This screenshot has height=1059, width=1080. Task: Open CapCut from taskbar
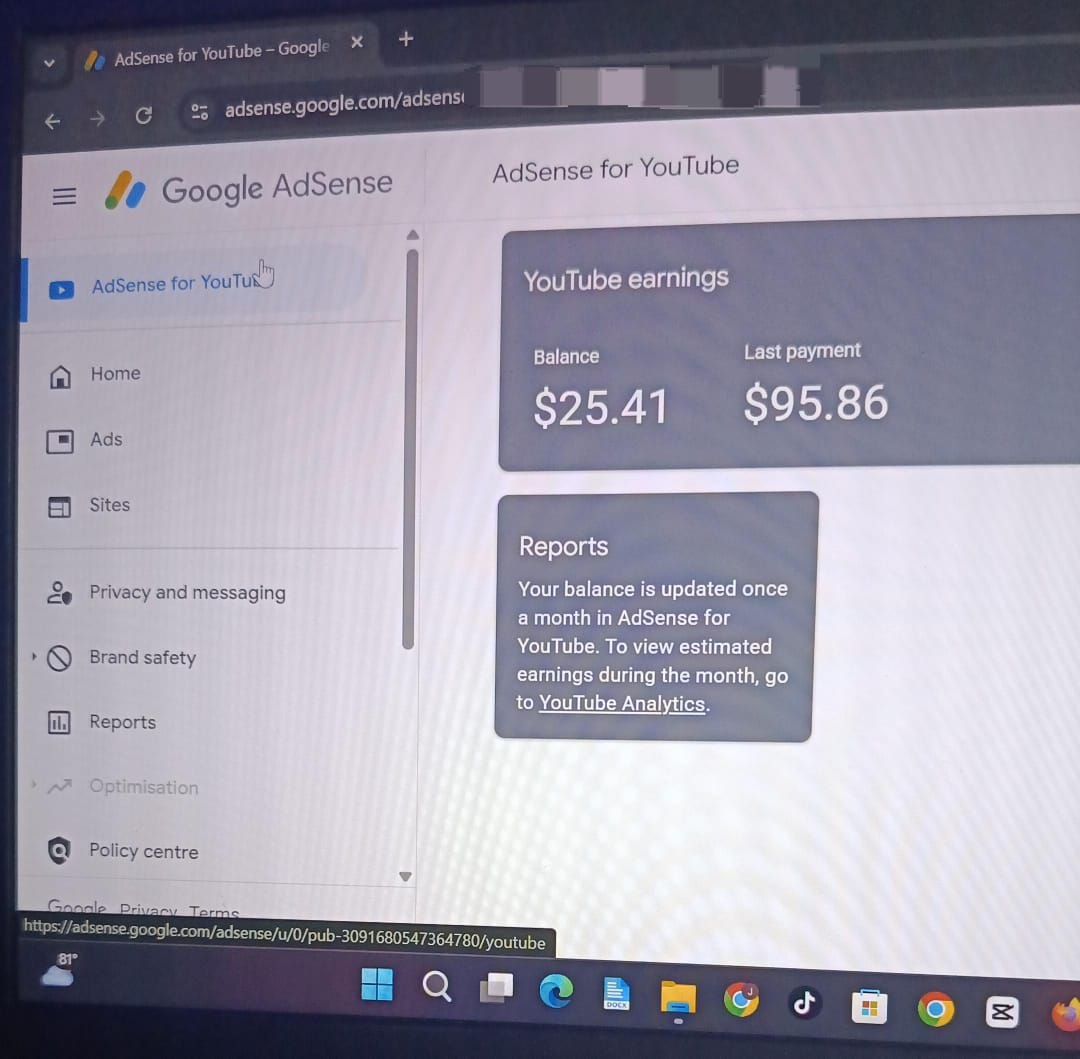point(1001,1012)
